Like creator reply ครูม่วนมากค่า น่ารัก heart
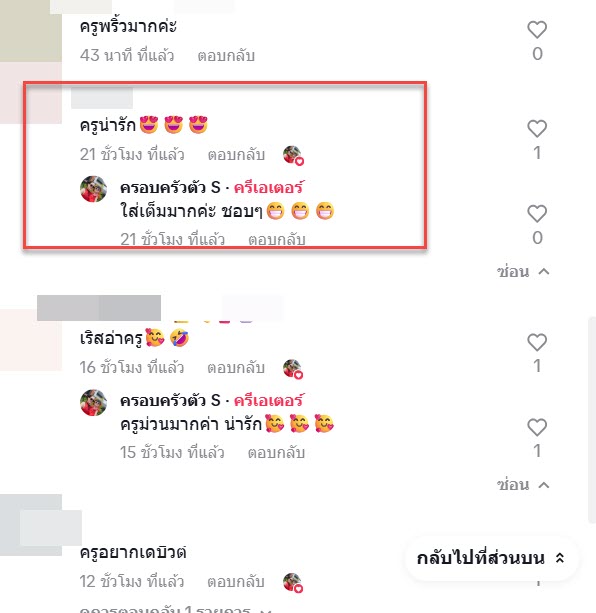Viewport: 596px width, 613px height. coord(537,427)
